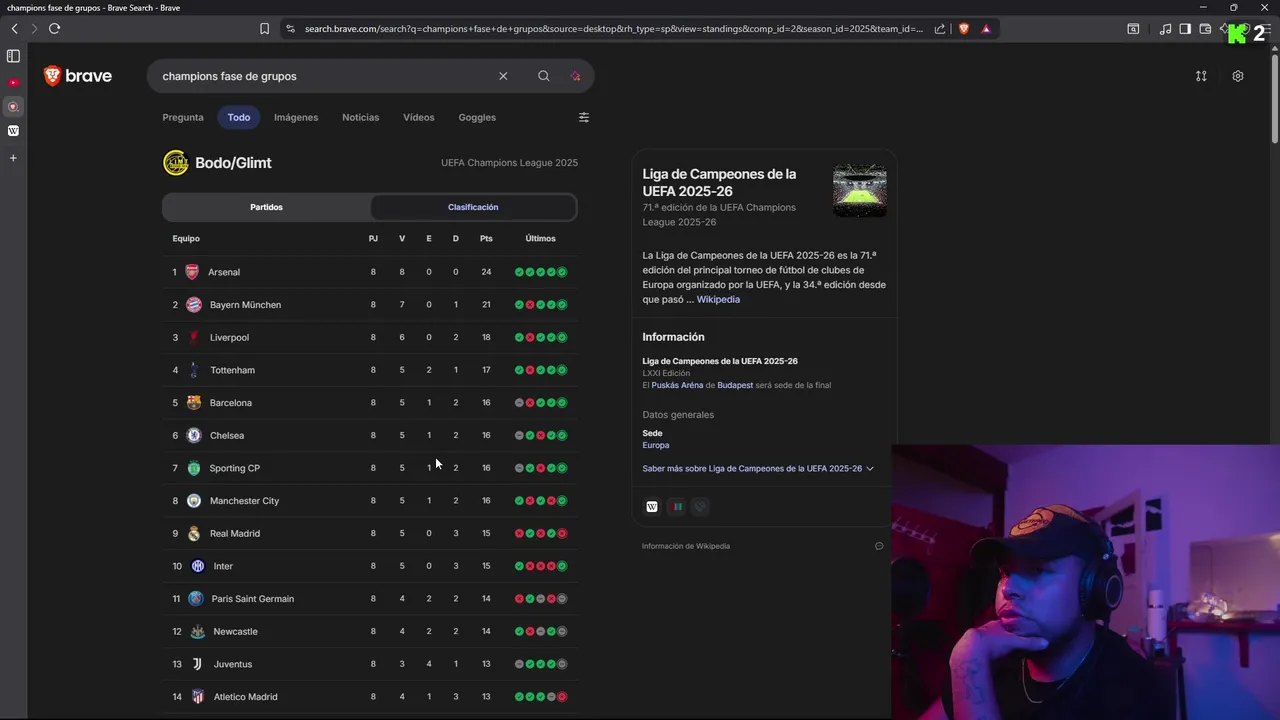Viewport: 1280px width, 720px height.
Task: Open site settings icon in address bar
Action: (x=290, y=29)
